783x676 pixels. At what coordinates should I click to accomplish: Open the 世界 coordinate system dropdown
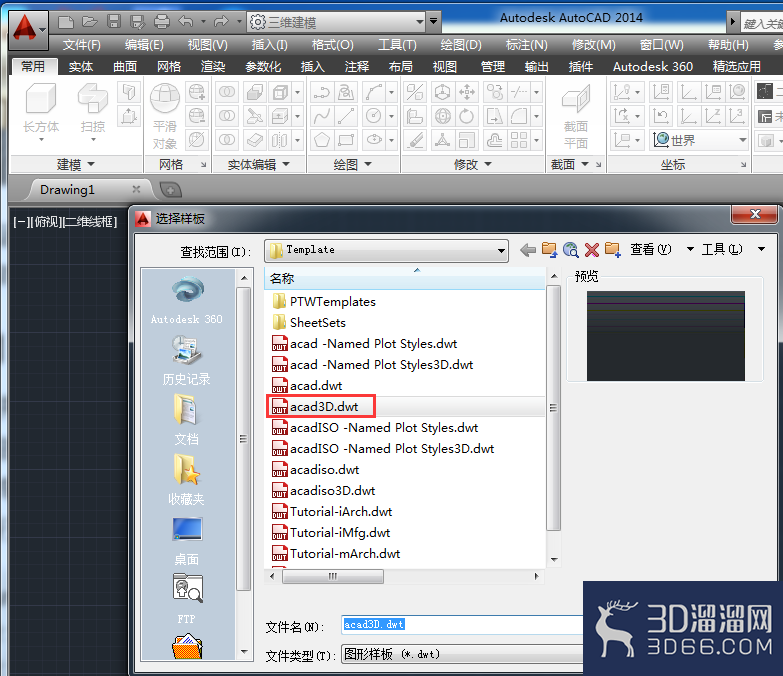click(x=700, y=140)
